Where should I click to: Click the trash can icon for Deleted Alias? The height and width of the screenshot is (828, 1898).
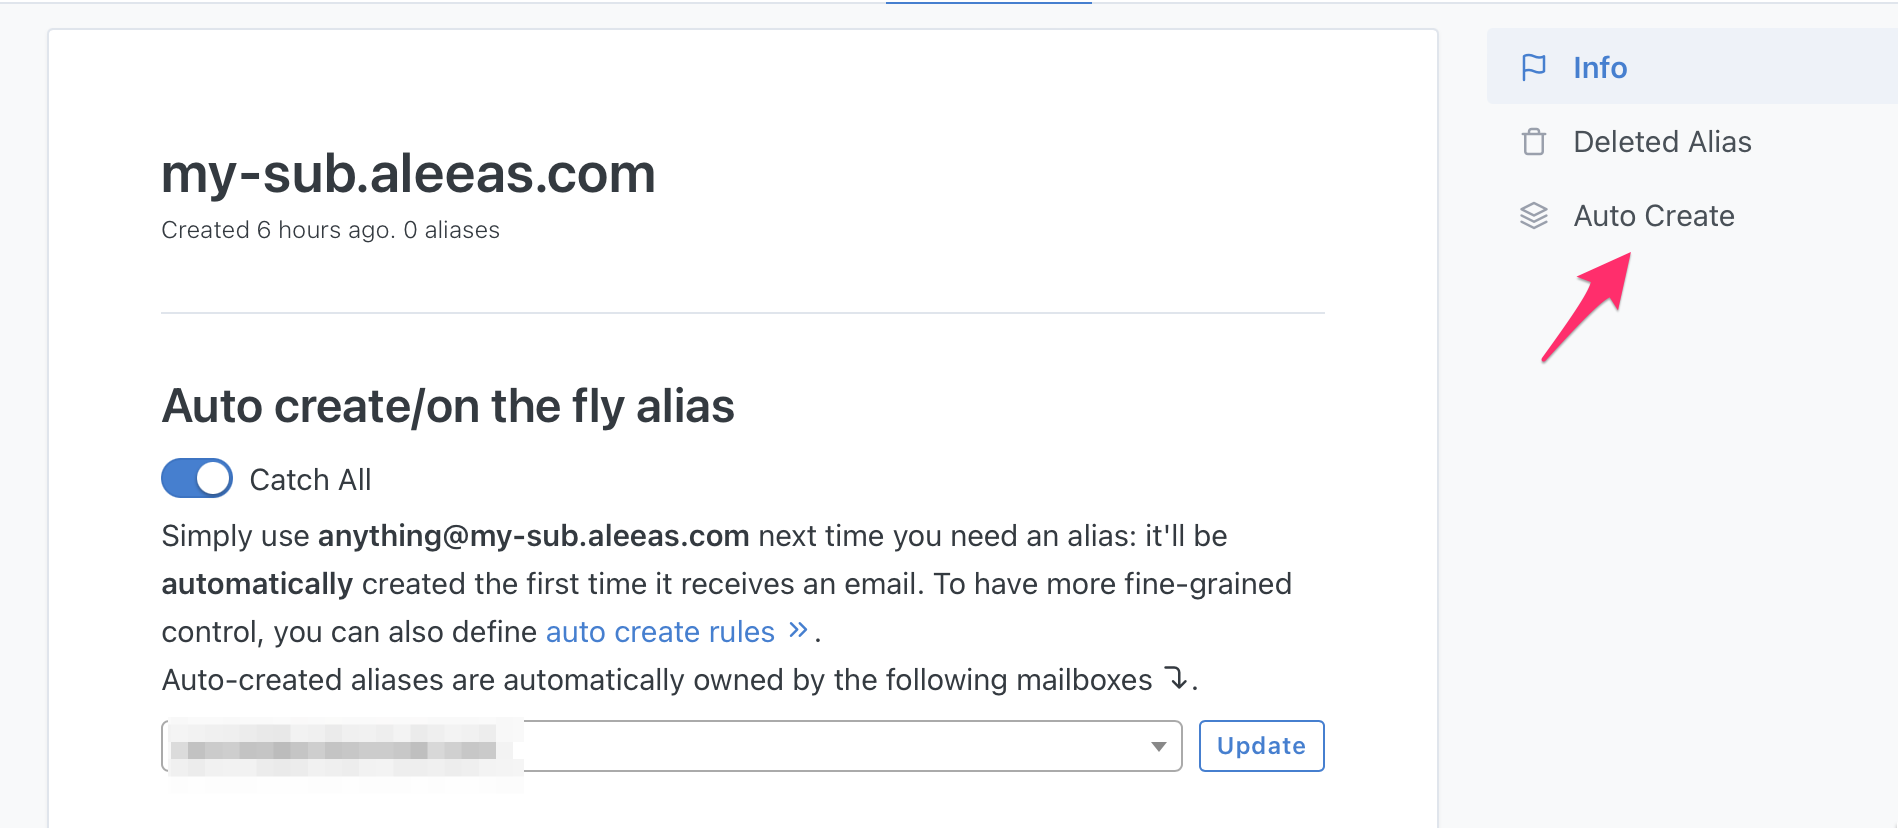tap(1533, 142)
